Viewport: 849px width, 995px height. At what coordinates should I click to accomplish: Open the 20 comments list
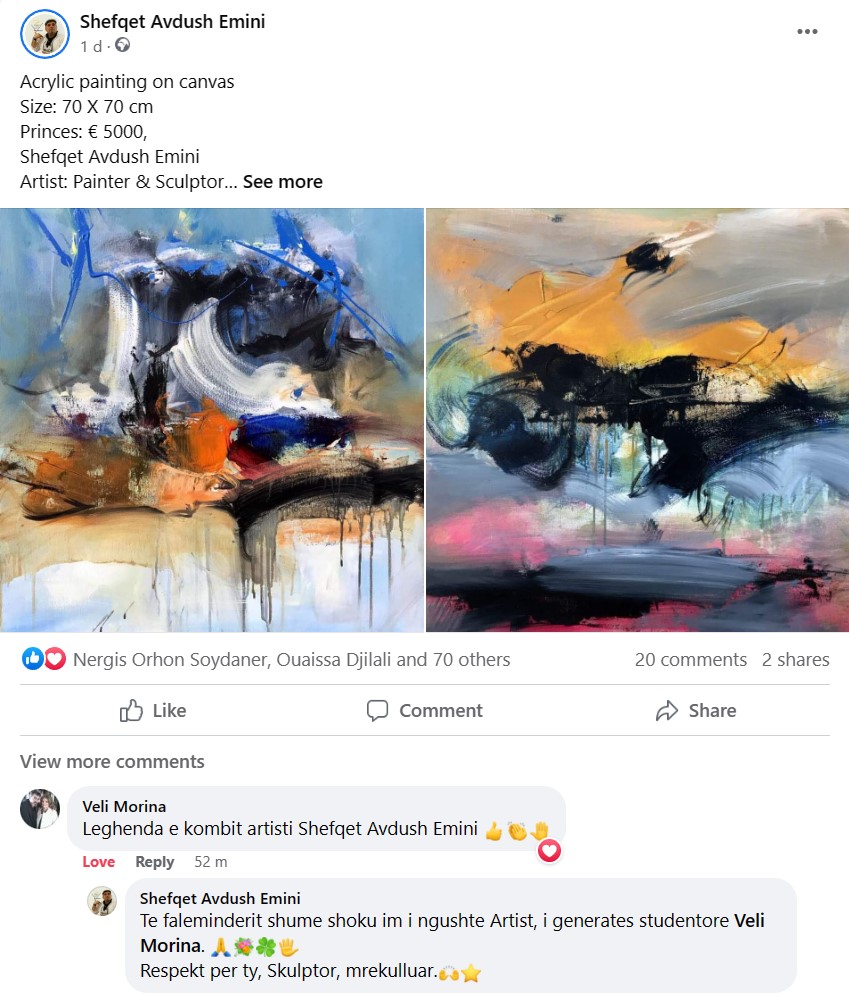[x=690, y=660]
